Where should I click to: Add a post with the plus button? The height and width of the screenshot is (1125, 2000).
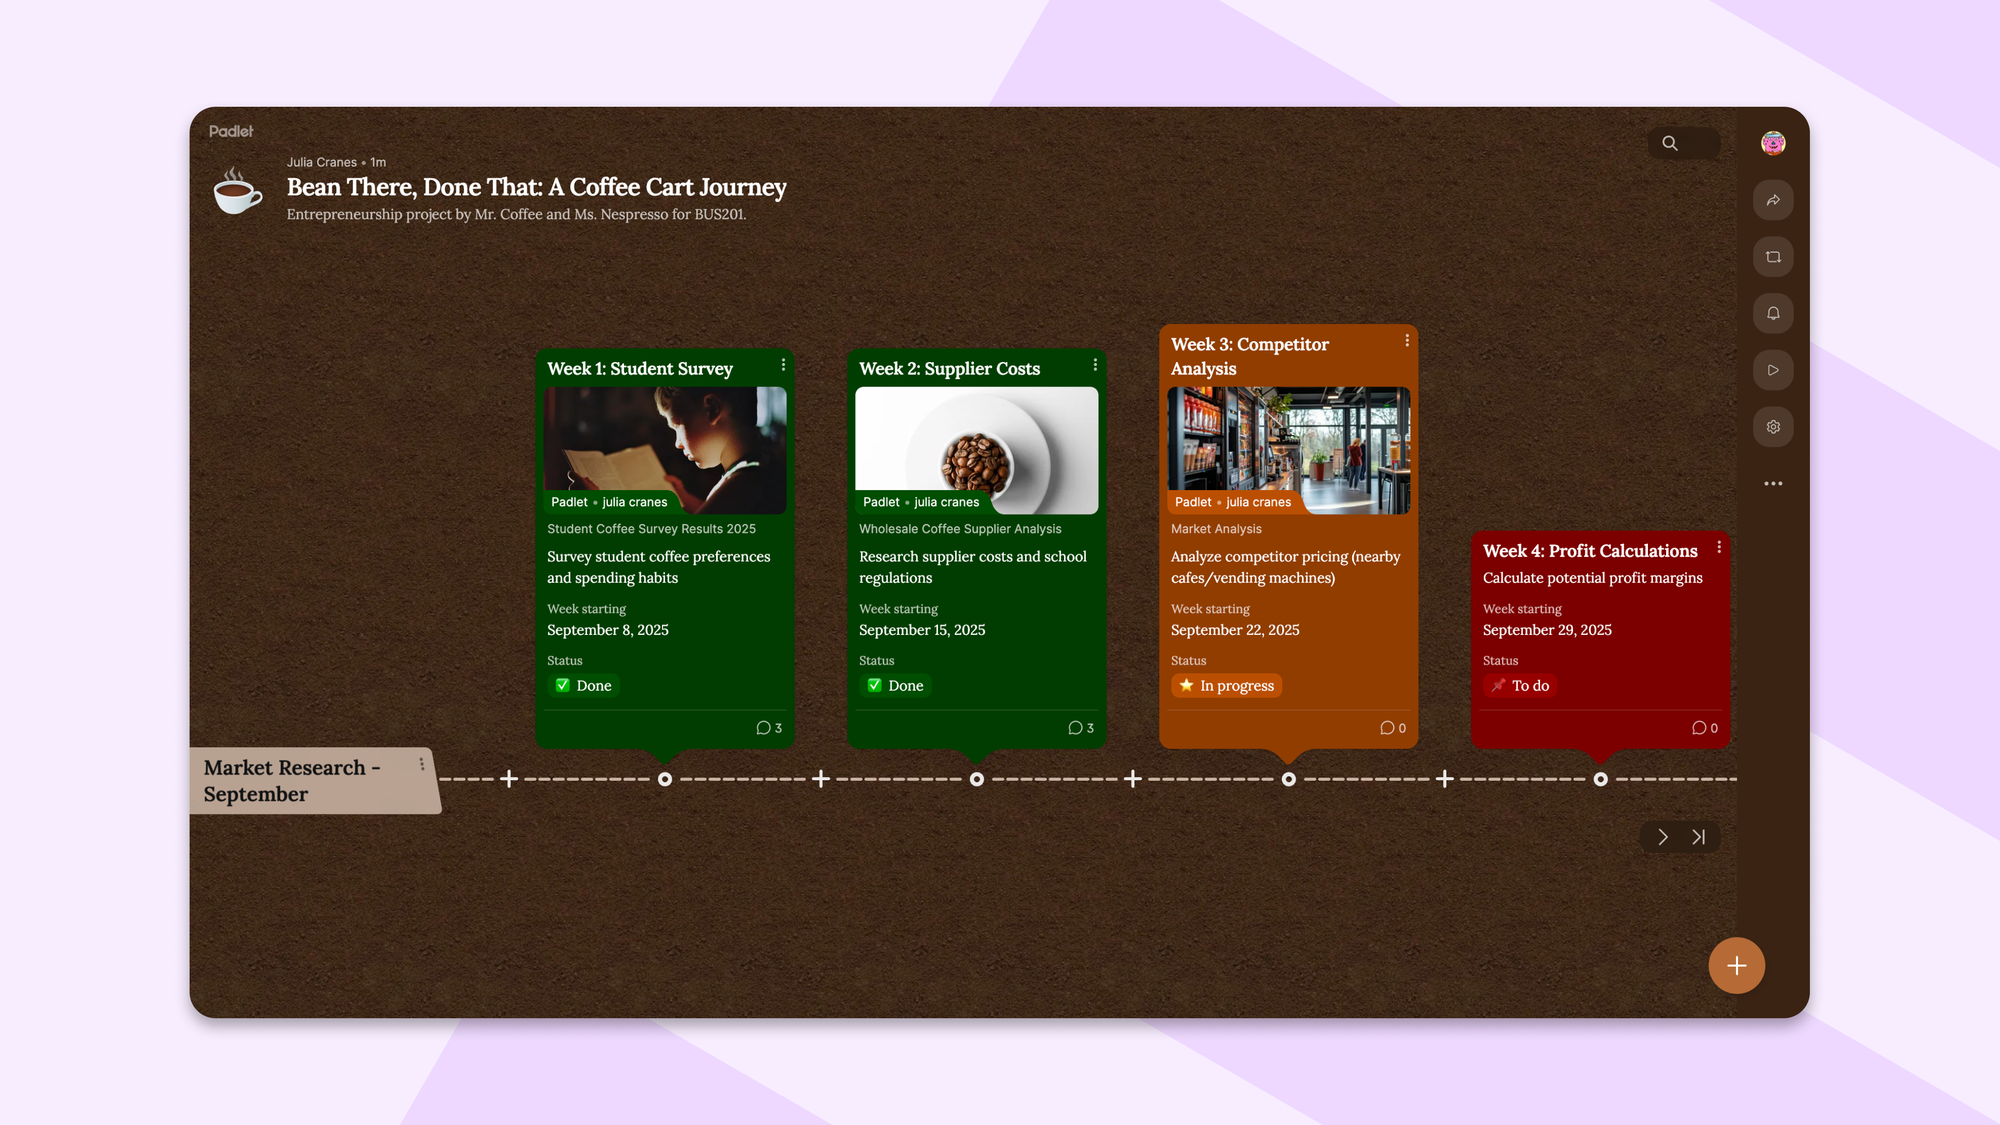pos(1736,965)
